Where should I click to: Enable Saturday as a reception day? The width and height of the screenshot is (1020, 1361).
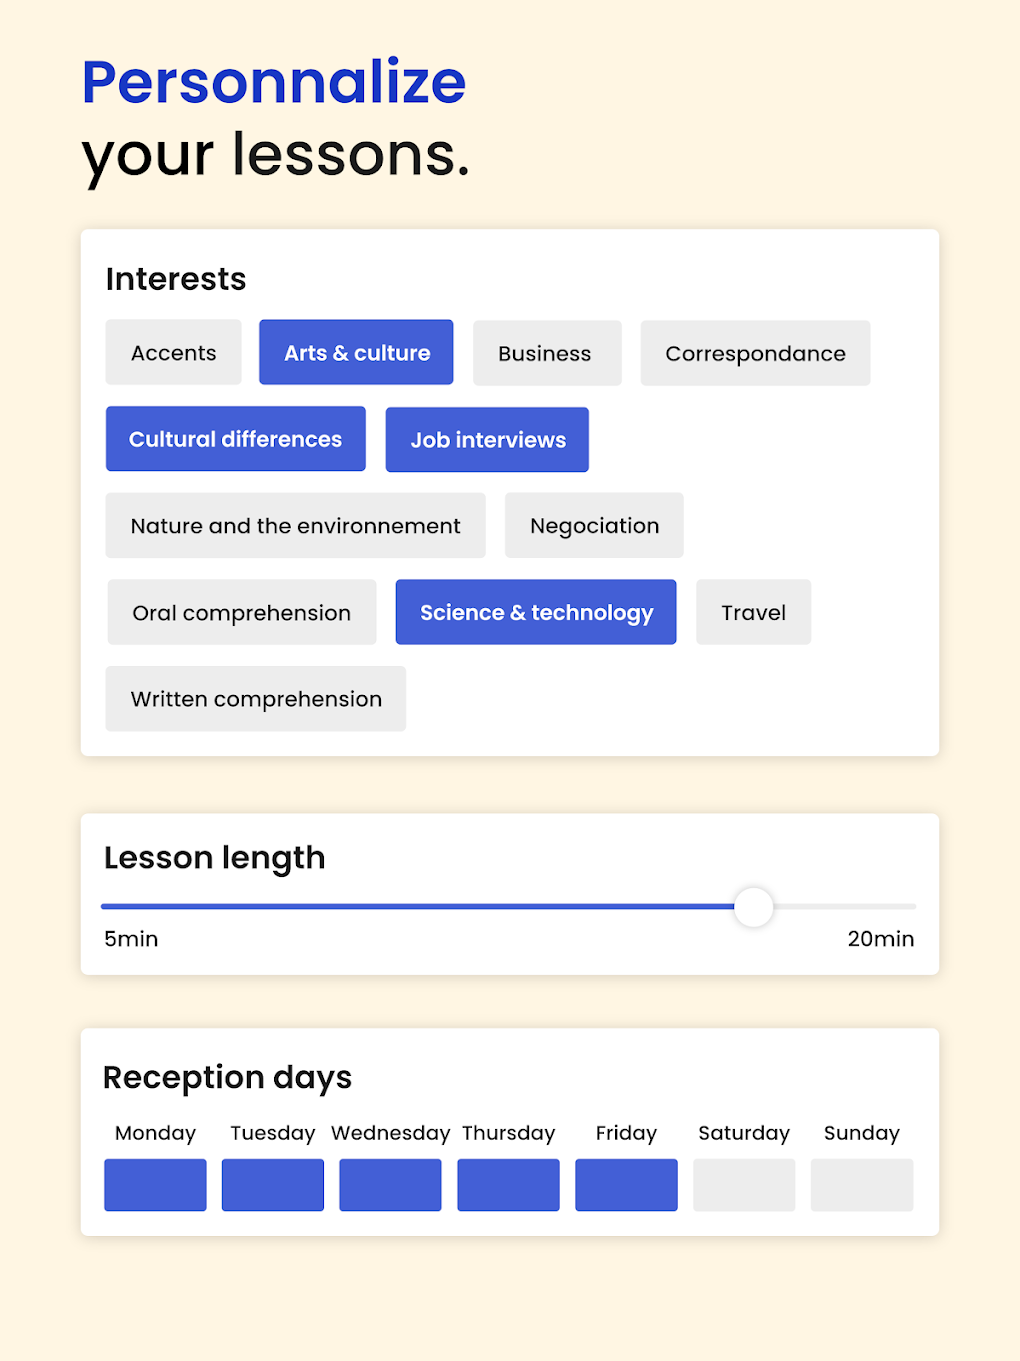744,1184
